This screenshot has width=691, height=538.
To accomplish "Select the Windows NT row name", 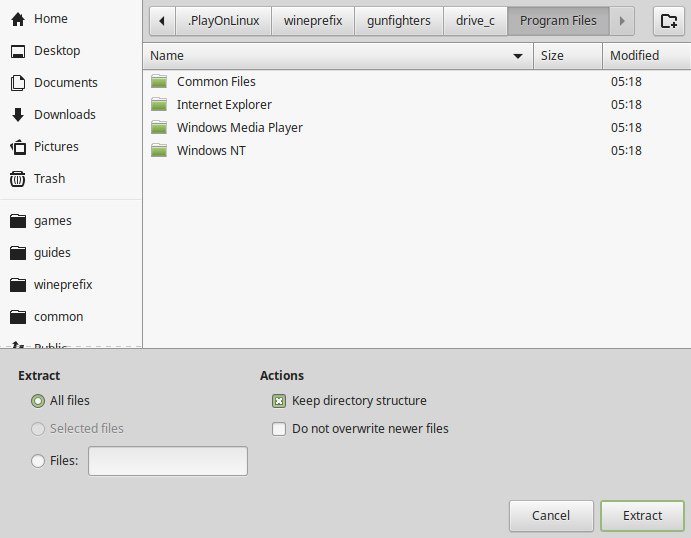I will 212,150.
